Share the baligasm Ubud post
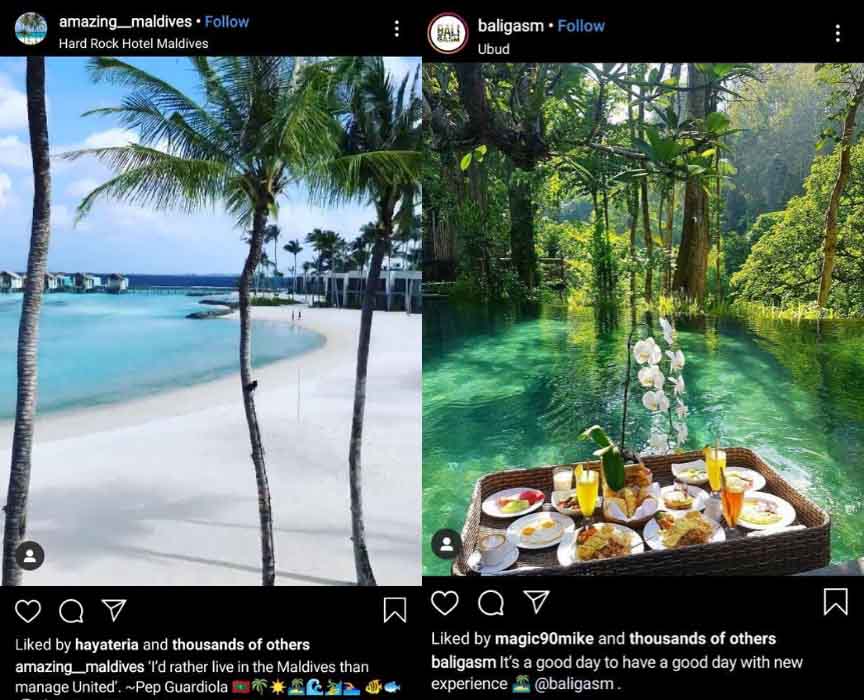This screenshot has width=864, height=700. (537, 602)
